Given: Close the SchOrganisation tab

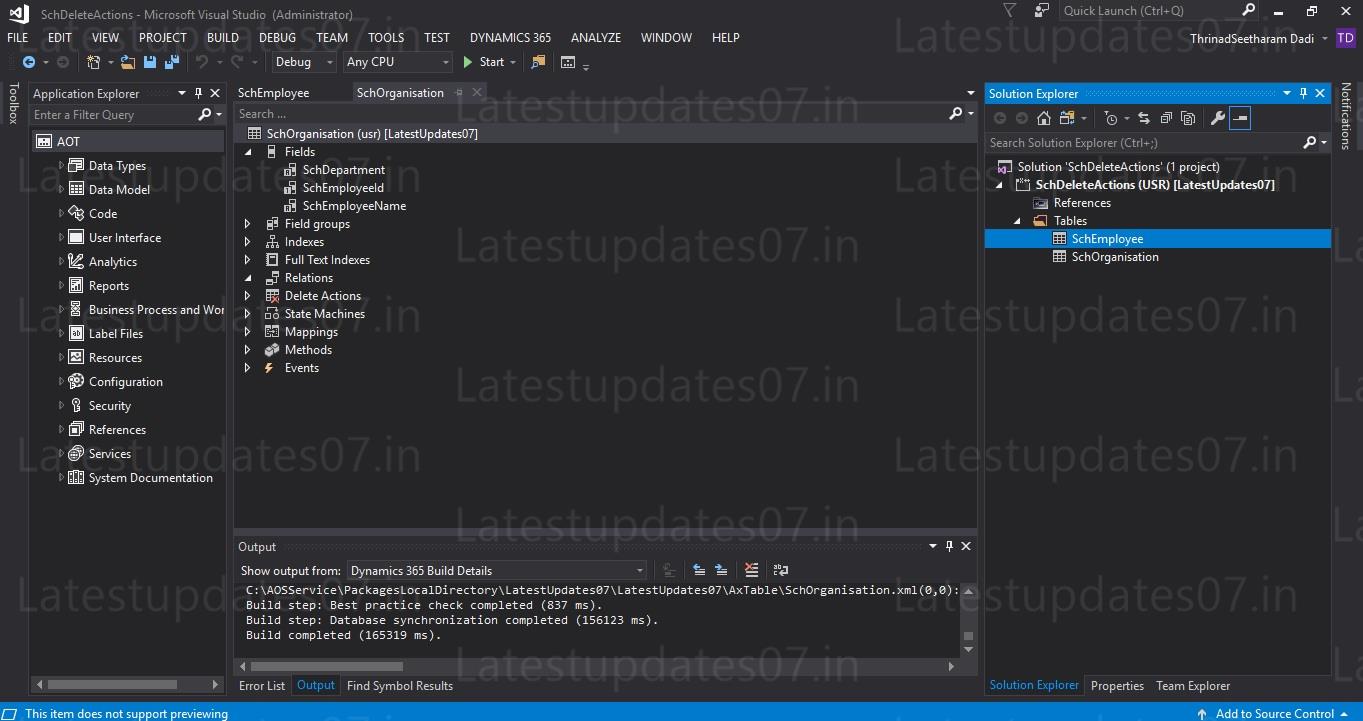Looking at the screenshot, I should coord(477,92).
